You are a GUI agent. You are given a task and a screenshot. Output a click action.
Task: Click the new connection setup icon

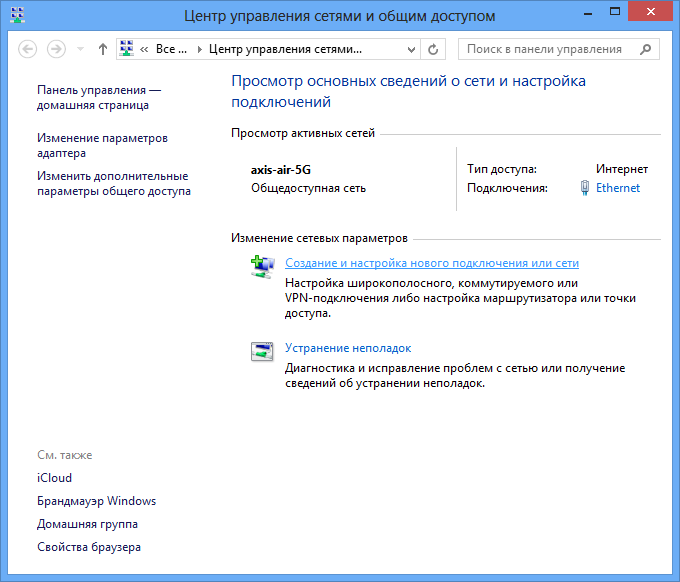[x=263, y=266]
